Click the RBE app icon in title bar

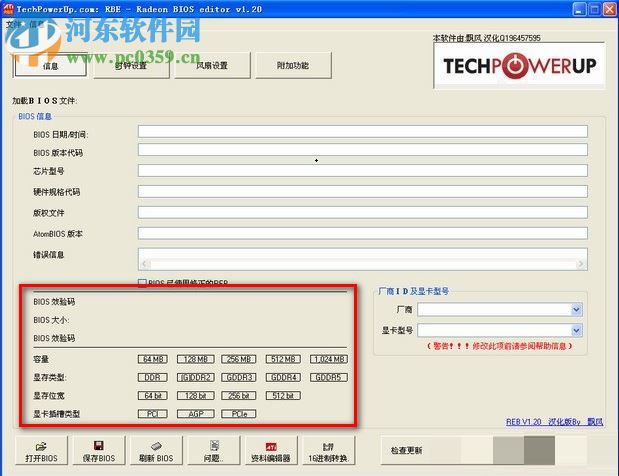(x=8, y=9)
